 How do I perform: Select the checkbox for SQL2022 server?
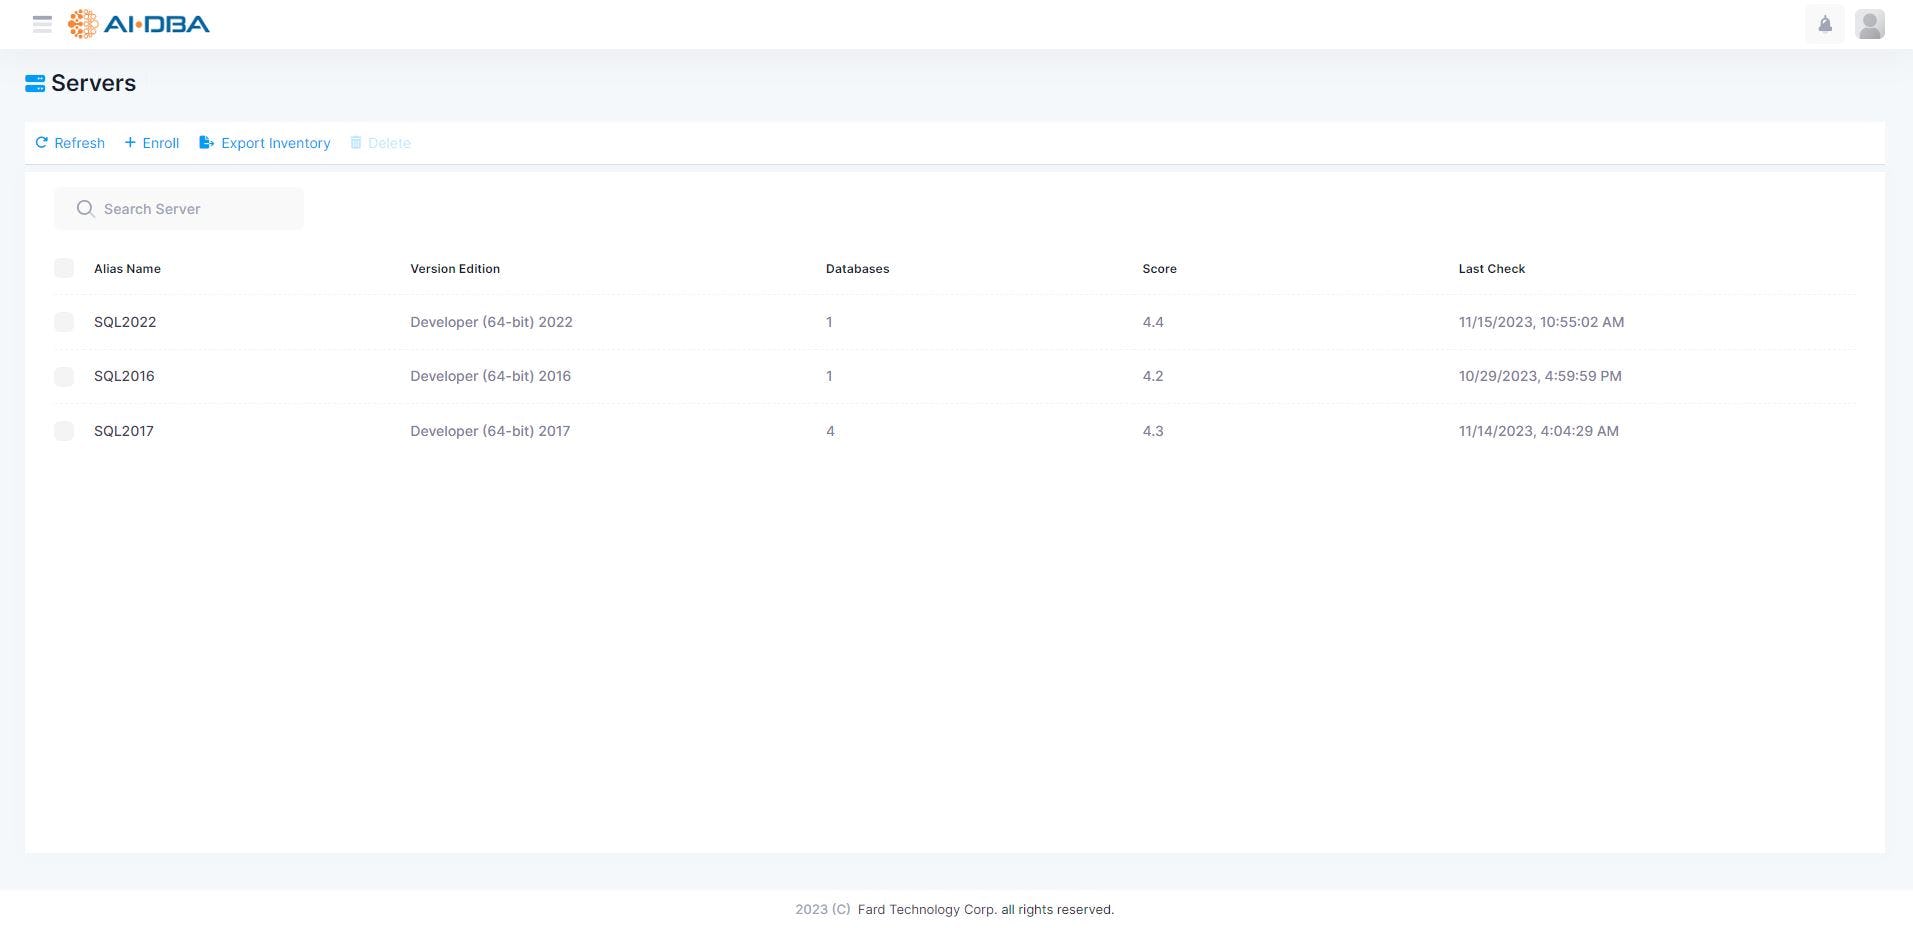coord(64,322)
